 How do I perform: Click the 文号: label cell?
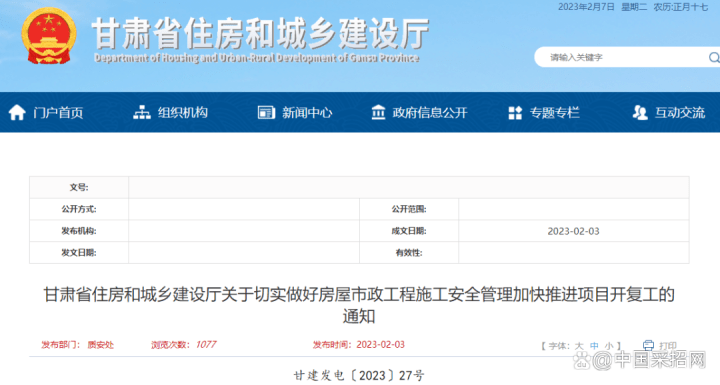tap(79, 187)
